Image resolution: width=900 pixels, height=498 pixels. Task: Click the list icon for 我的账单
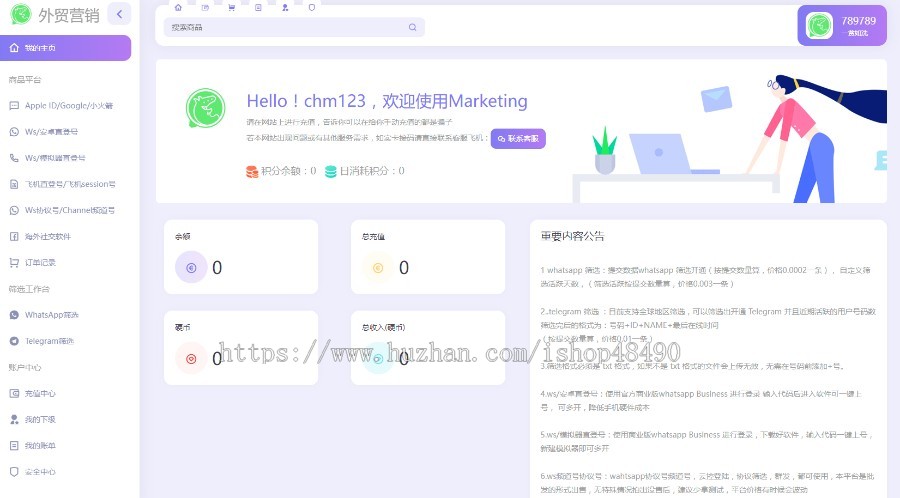[x=14, y=445]
